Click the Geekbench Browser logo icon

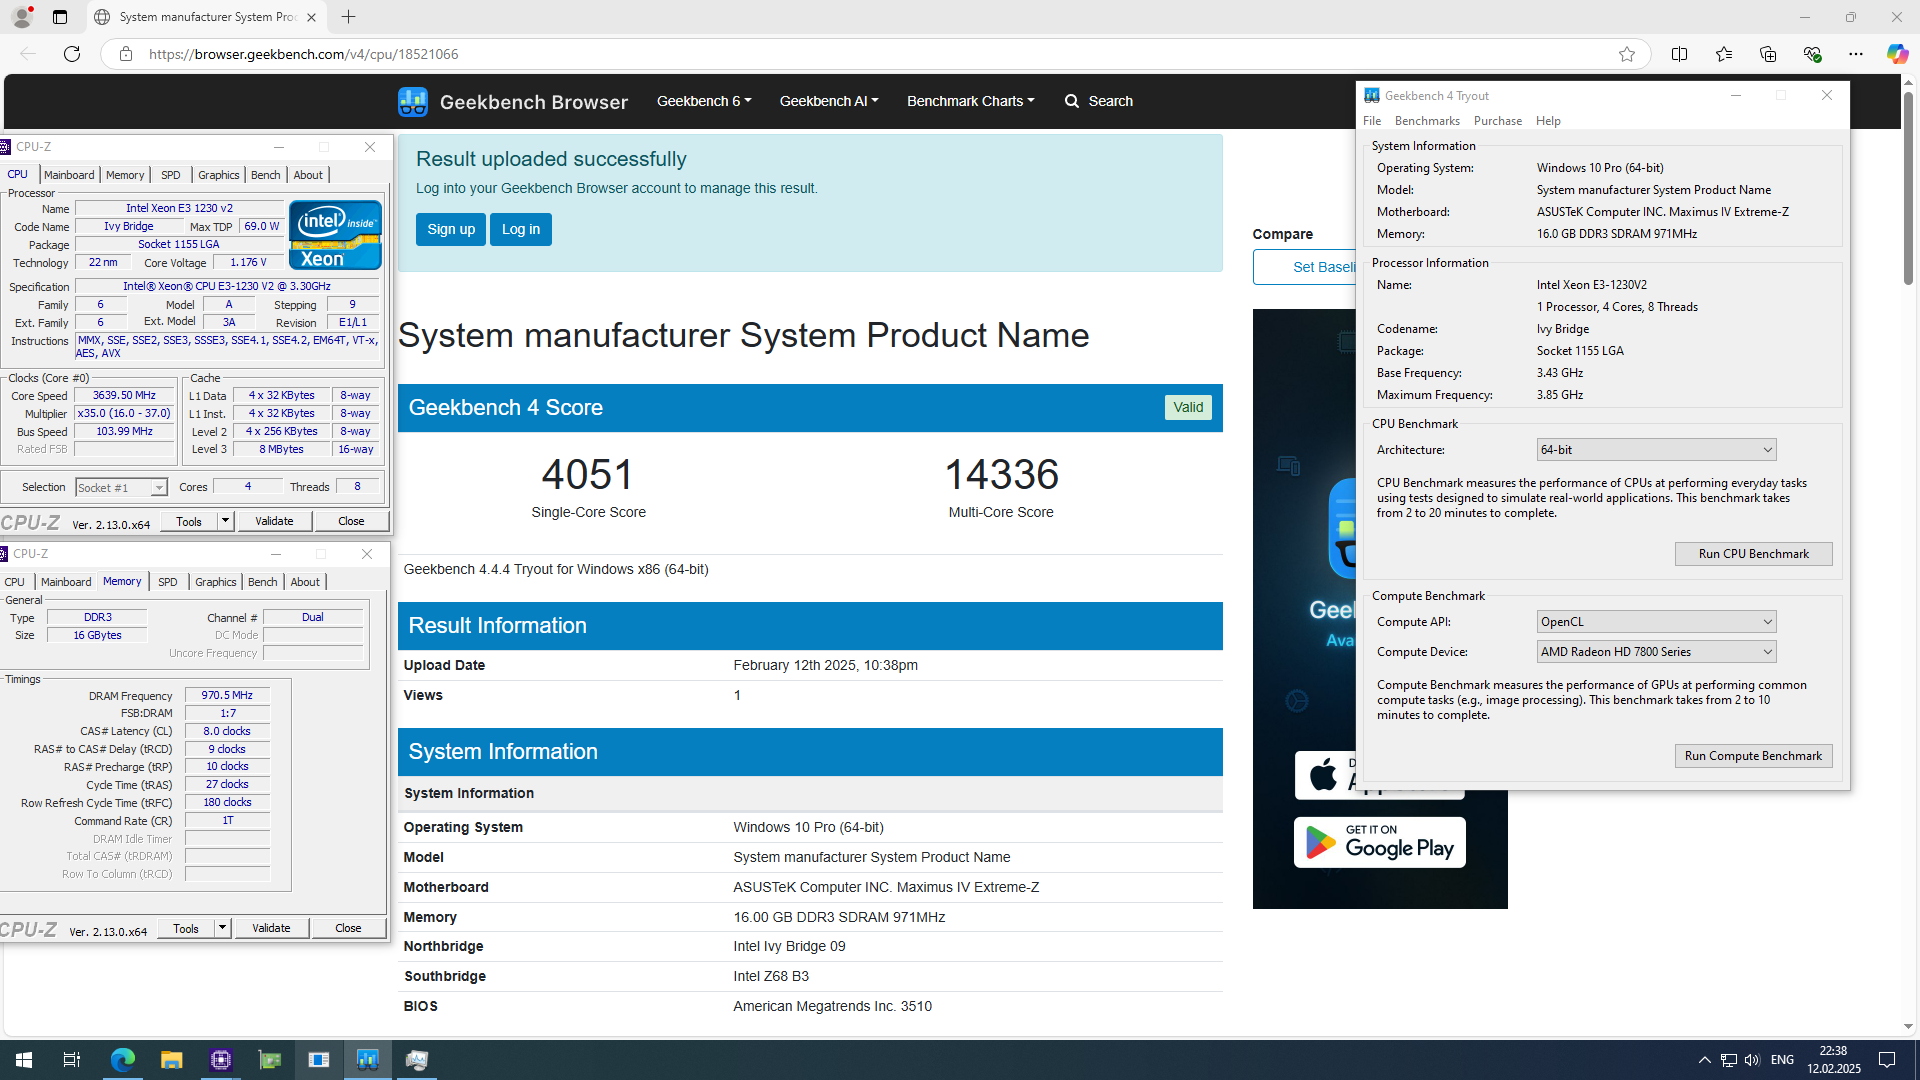click(412, 101)
